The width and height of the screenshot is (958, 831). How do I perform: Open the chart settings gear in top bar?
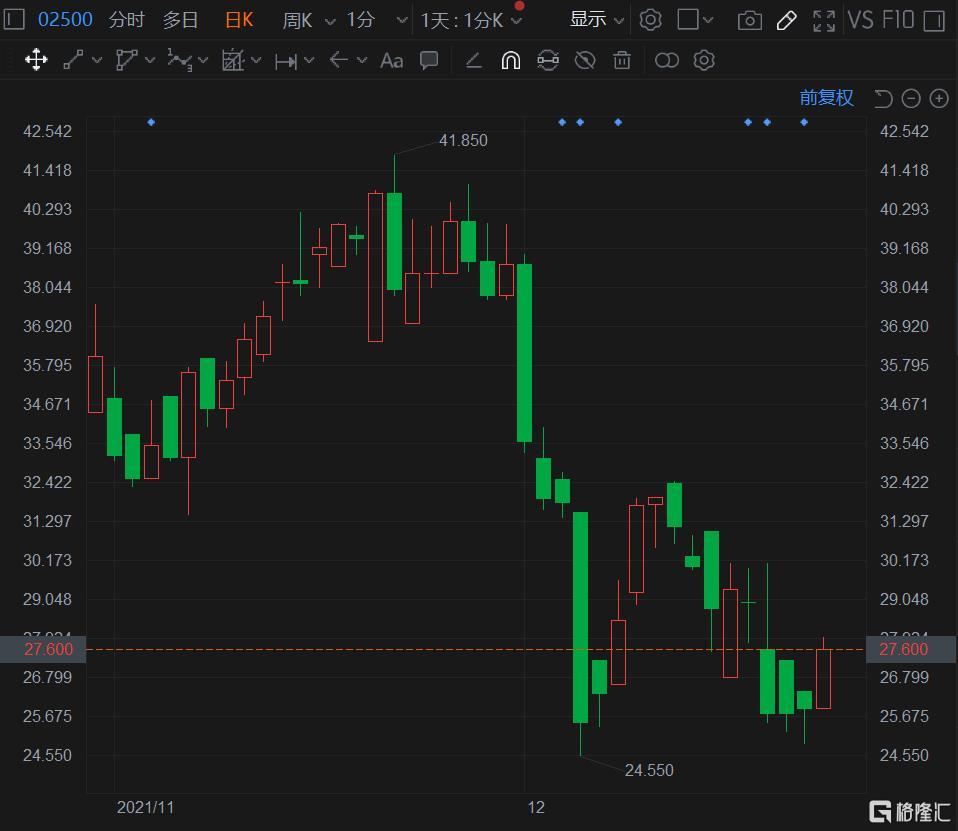pos(650,20)
